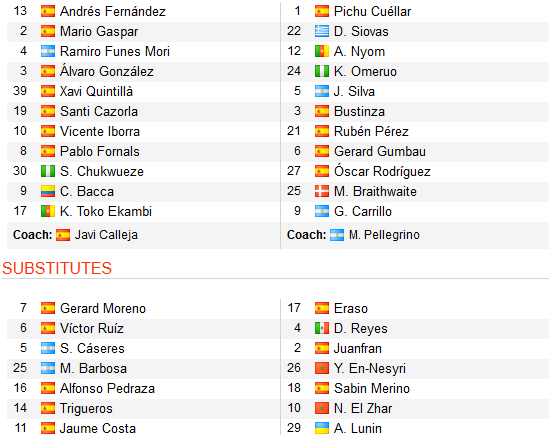Click the Moroccan flag next to Y. En-Nesyri
The height and width of the screenshot is (435, 550).
pos(322,368)
